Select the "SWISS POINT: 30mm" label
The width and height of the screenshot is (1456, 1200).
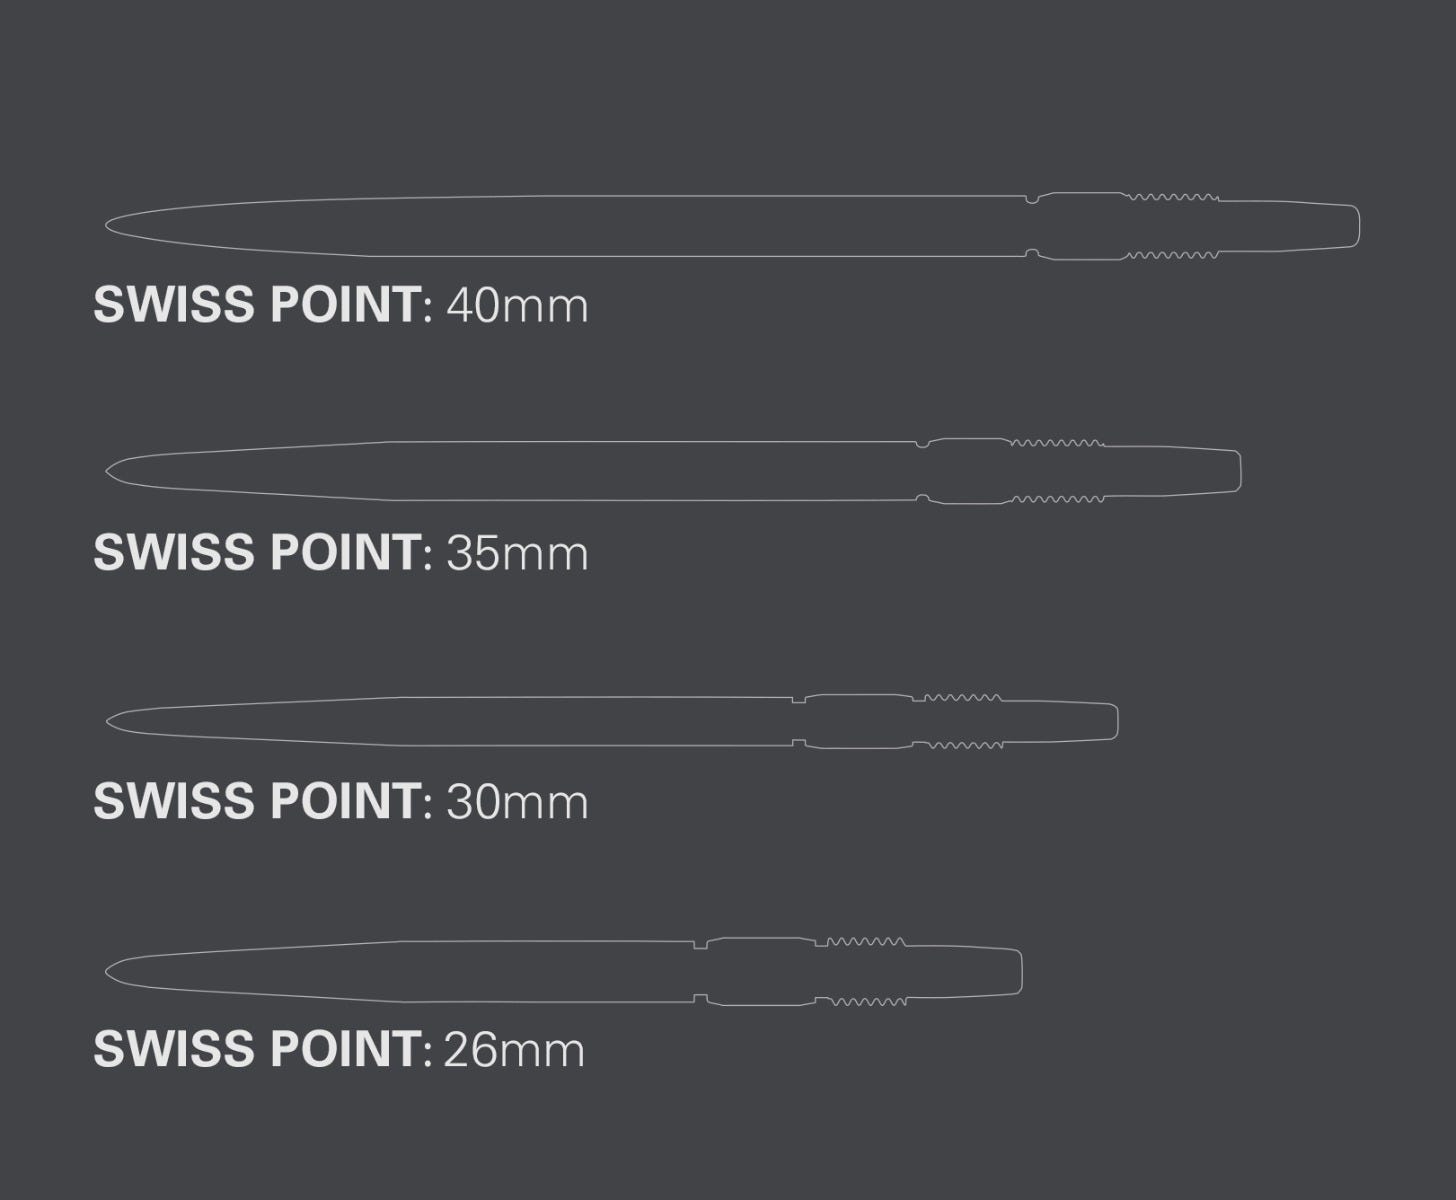341,801
